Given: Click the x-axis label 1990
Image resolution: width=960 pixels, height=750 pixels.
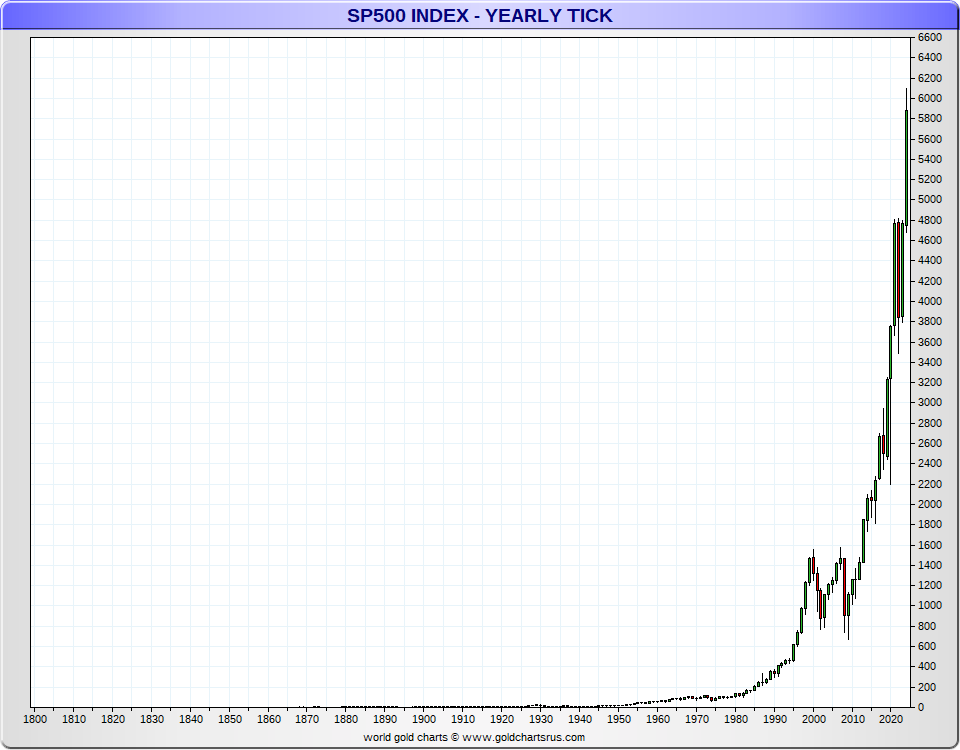Looking at the screenshot, I should click(x=774, y=719).
